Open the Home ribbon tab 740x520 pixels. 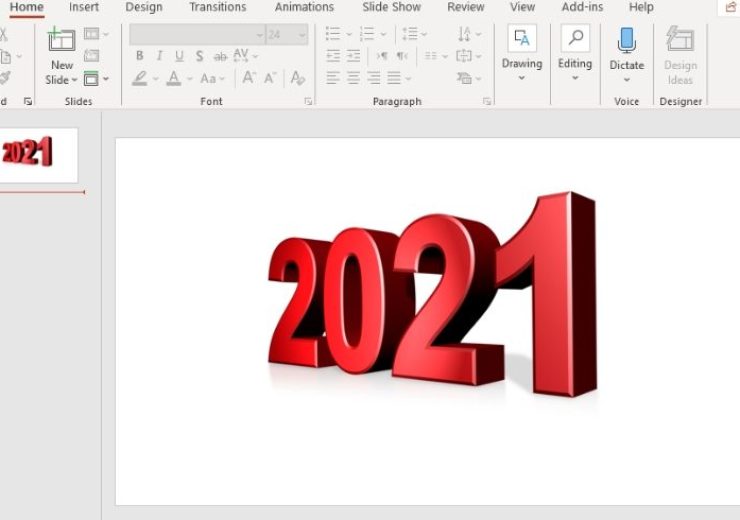pos(26,7)
